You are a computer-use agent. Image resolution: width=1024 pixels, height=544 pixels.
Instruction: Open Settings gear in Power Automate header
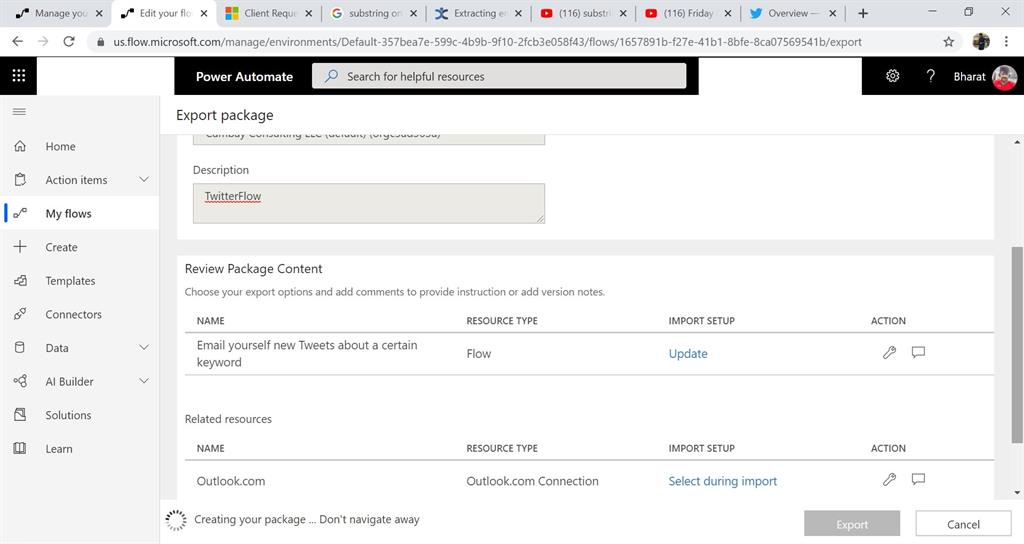click(892, 76)
